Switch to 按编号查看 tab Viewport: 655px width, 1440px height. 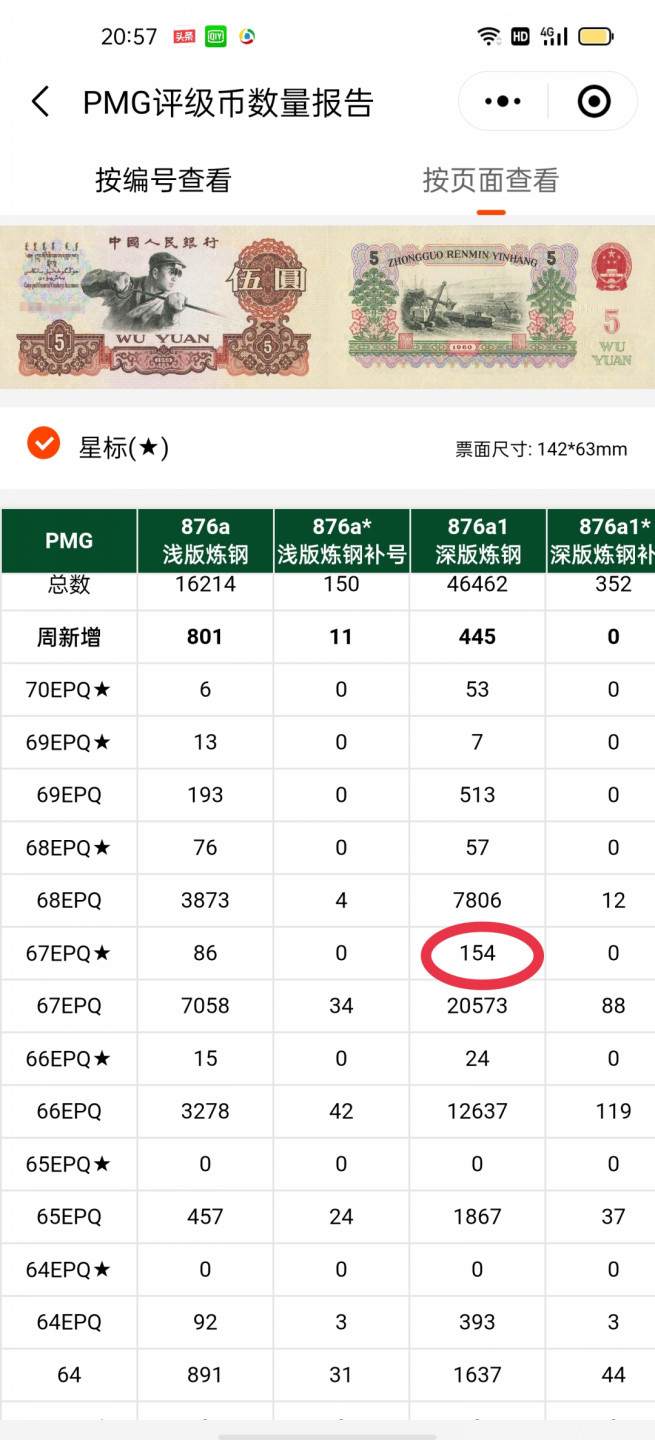[x=163, y=180]
